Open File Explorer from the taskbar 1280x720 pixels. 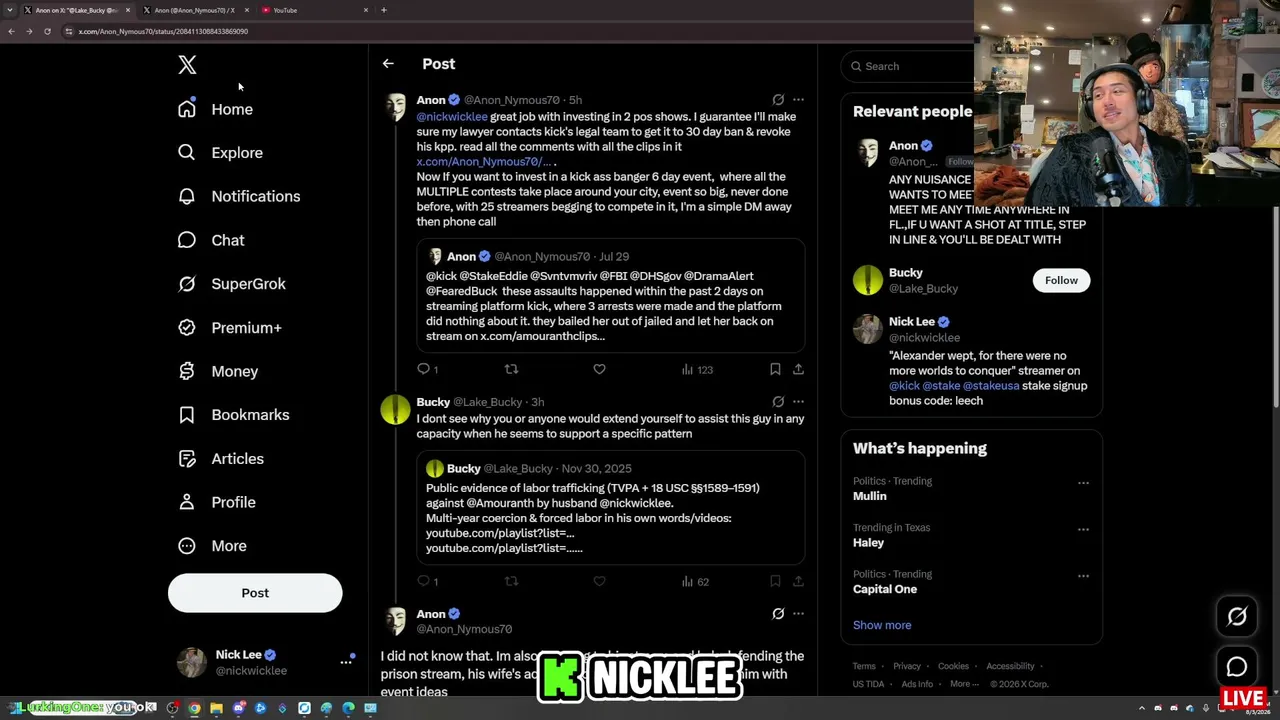tap(216, 709)
